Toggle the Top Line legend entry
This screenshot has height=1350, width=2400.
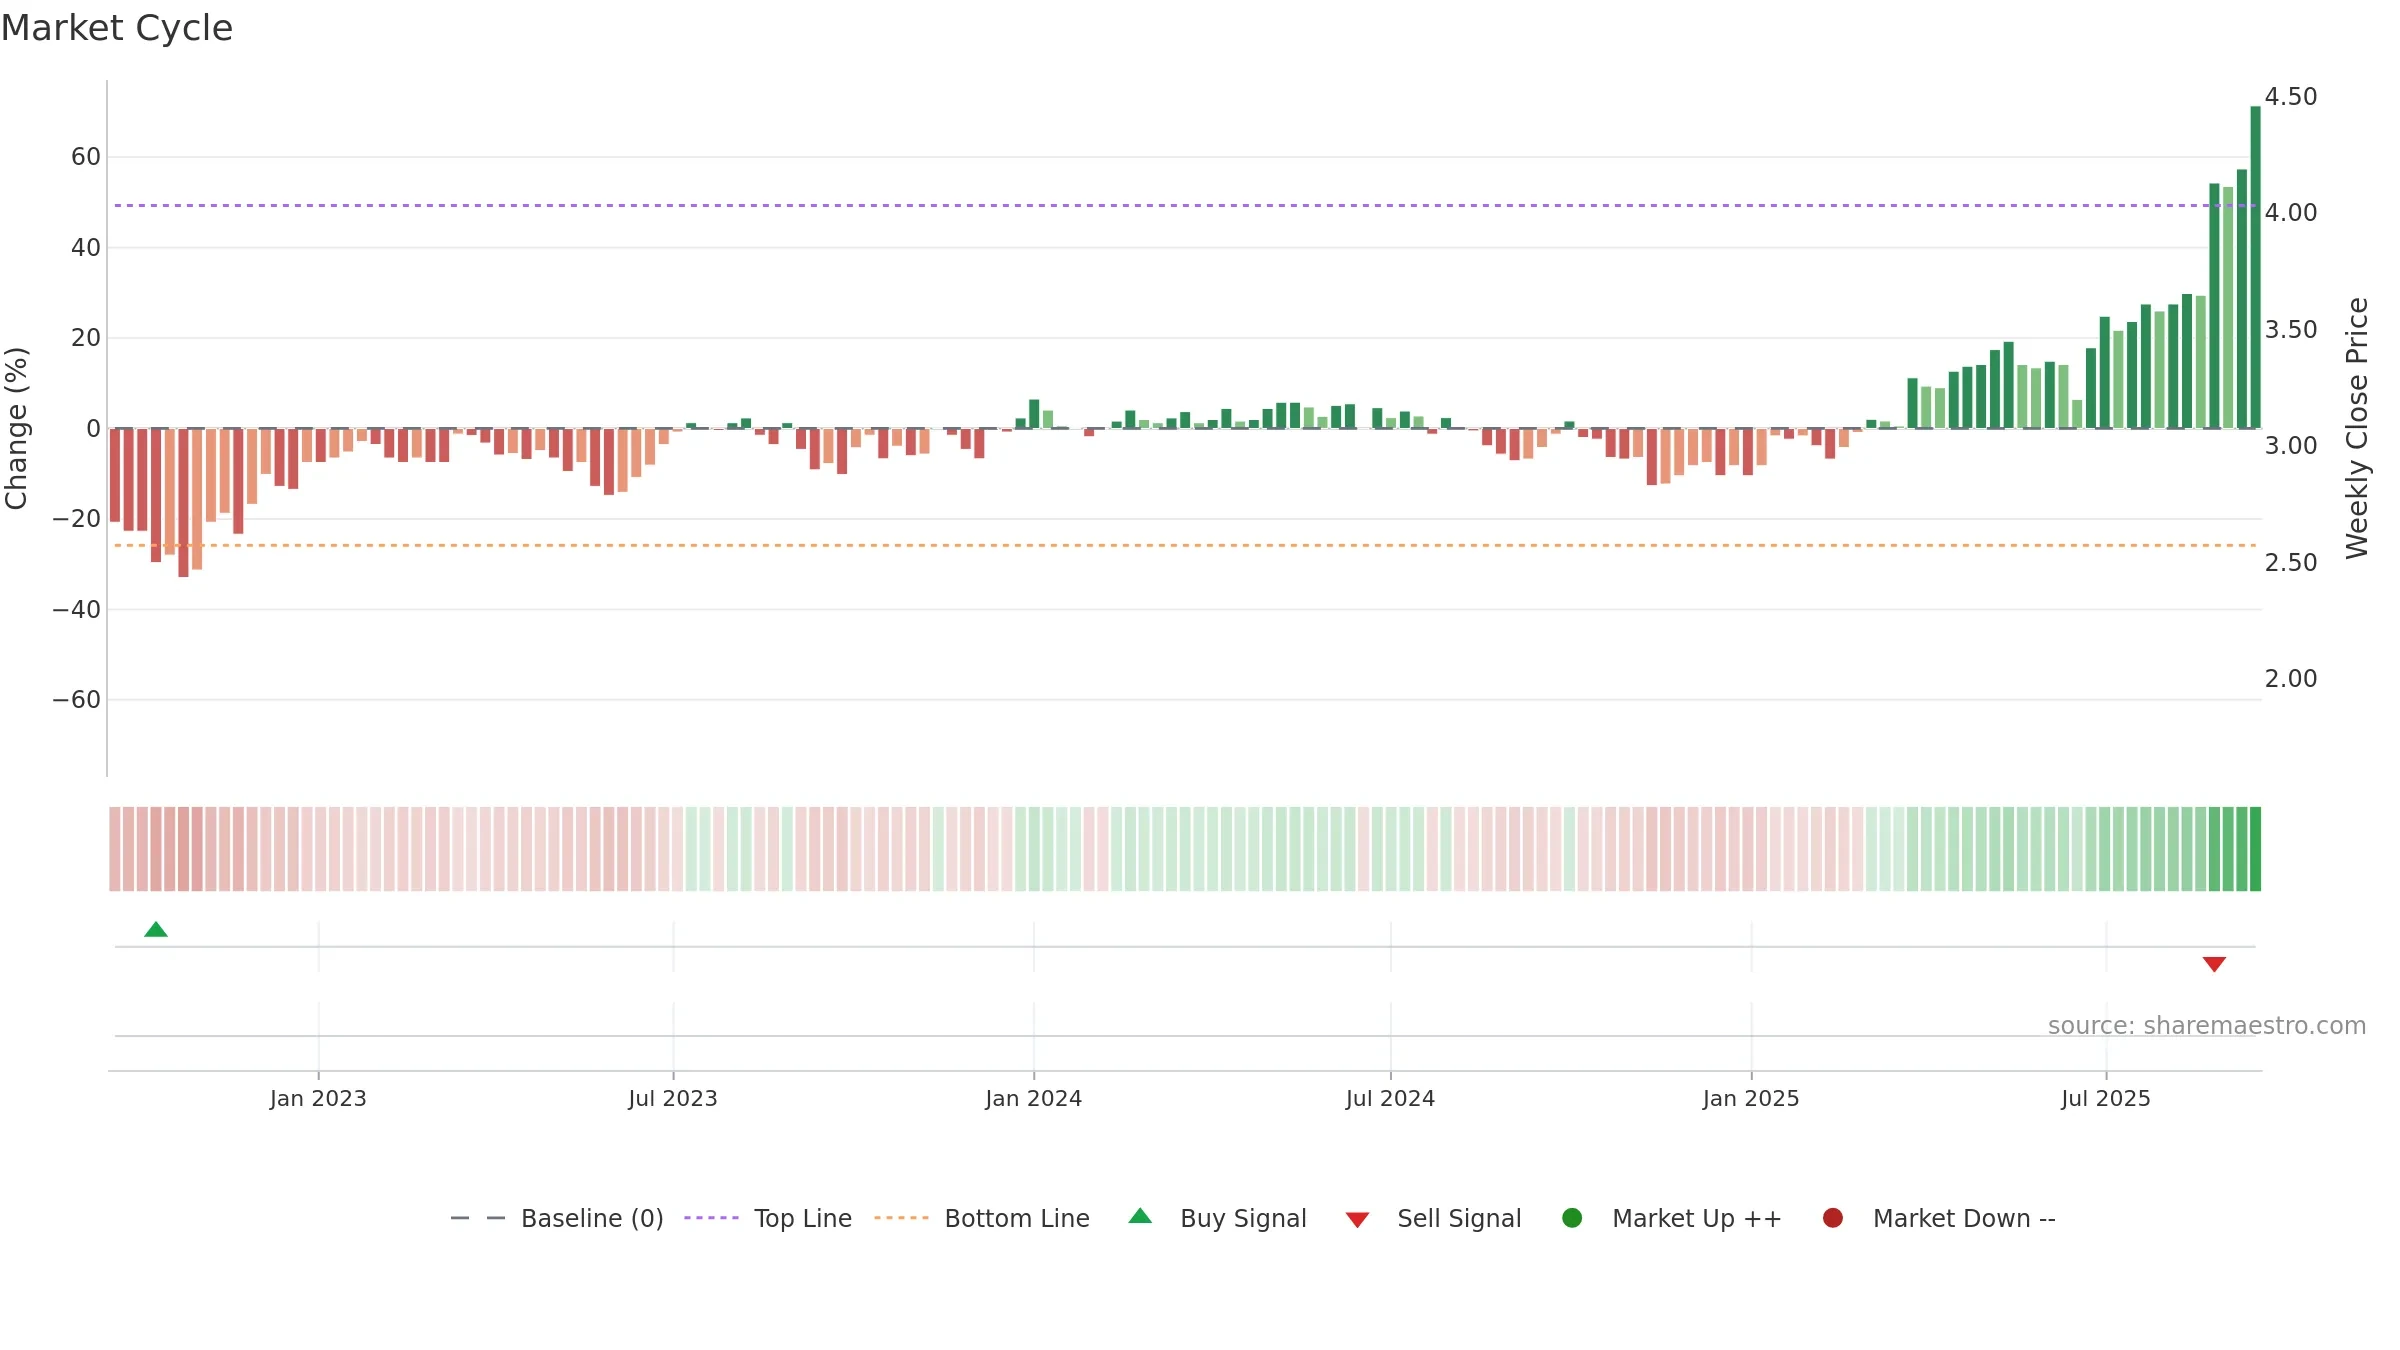[768, 1218]
